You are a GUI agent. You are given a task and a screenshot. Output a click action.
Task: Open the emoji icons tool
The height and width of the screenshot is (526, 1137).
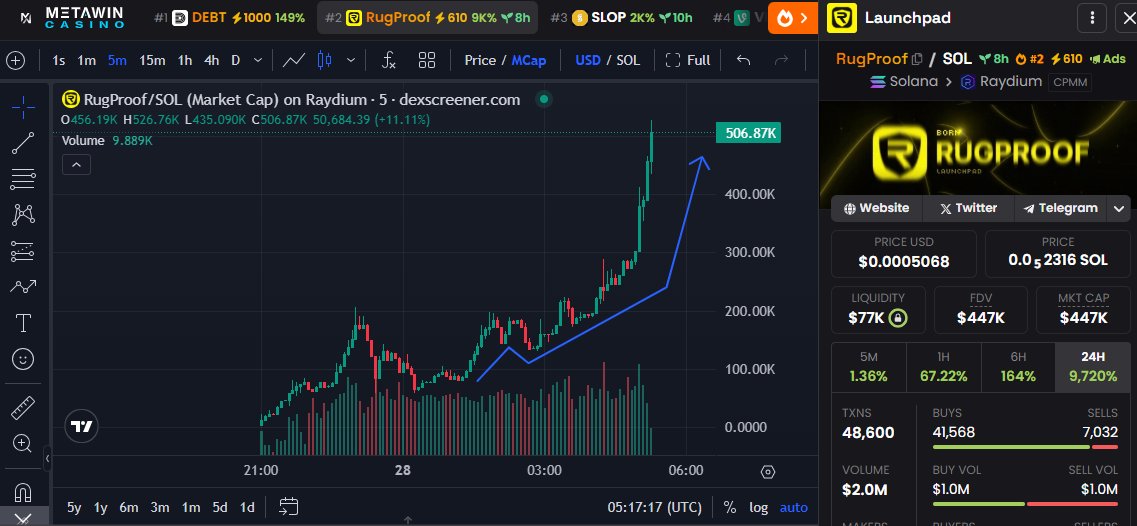click(23, 358)
